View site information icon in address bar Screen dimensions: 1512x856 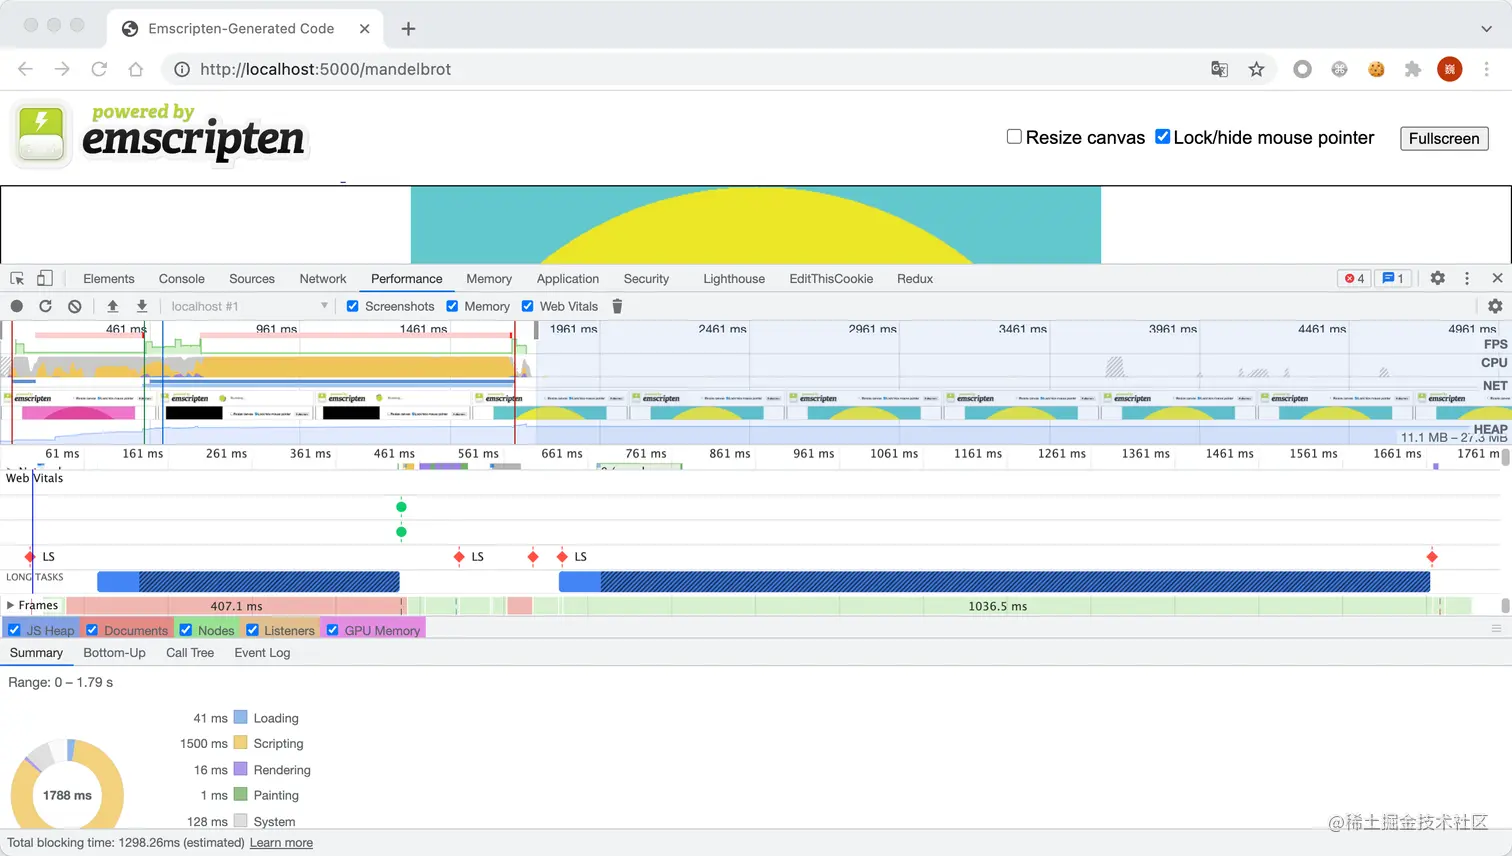pos(182,69)
